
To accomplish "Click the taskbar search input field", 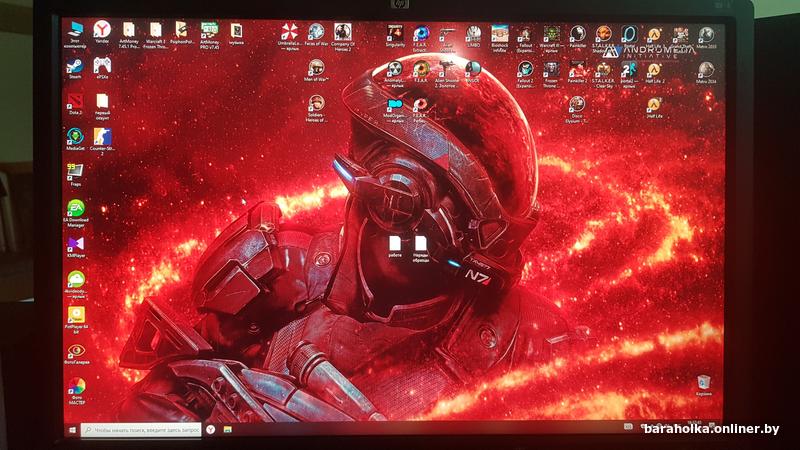I will coord(141,430).
